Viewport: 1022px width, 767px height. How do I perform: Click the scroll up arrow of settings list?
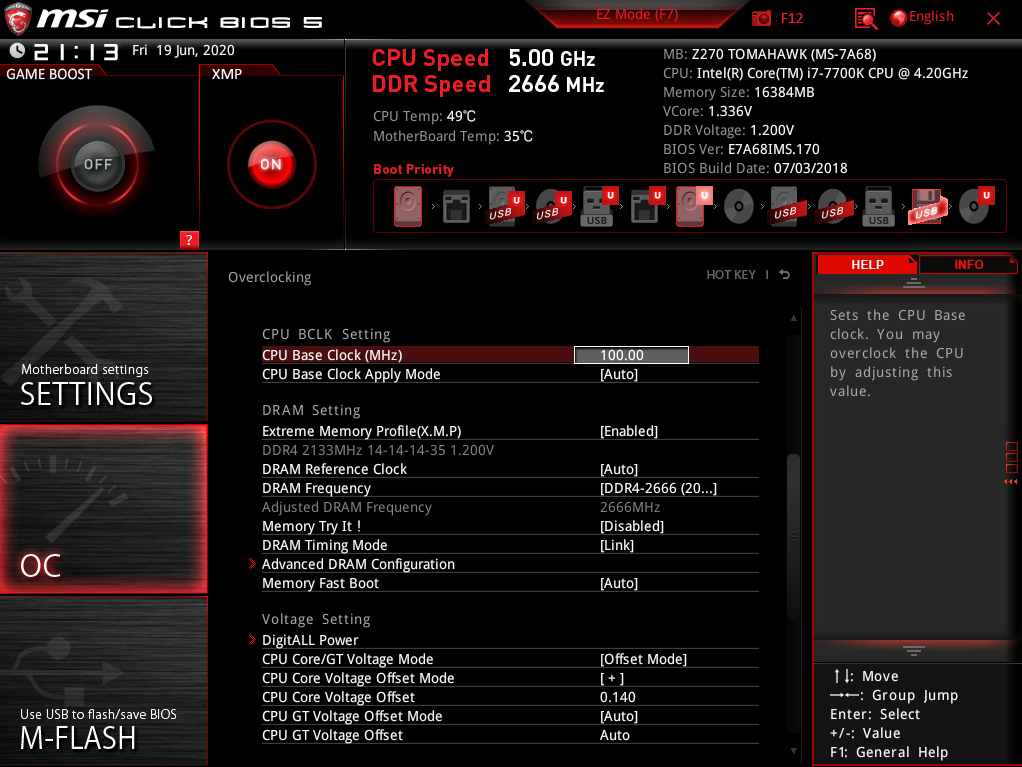point(793,318)
